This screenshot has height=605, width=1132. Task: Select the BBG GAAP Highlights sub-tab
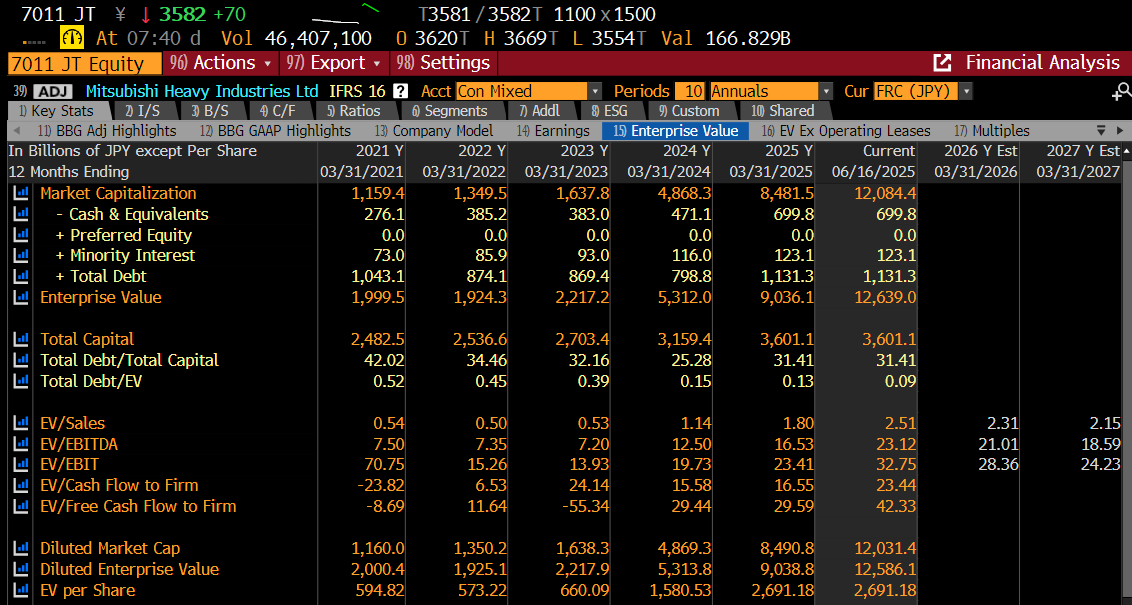275,131
